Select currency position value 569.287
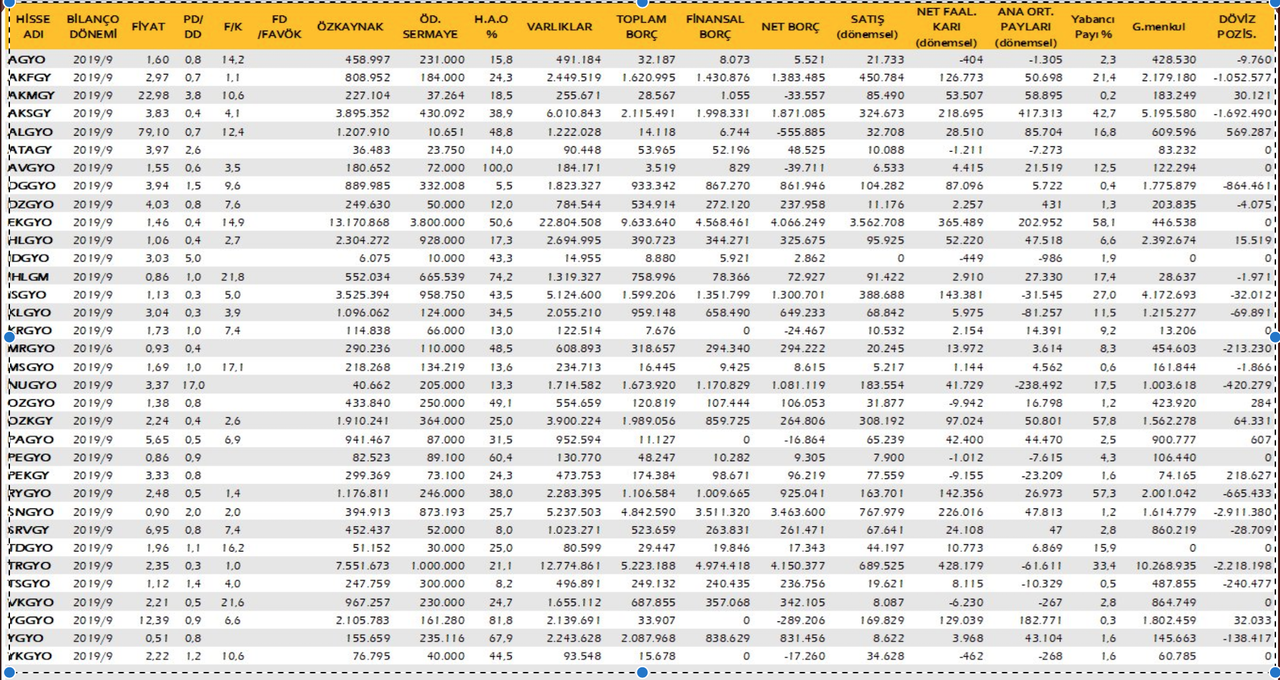The width and height of the screenshot is (1280, 680). [x=1248, y=132]
